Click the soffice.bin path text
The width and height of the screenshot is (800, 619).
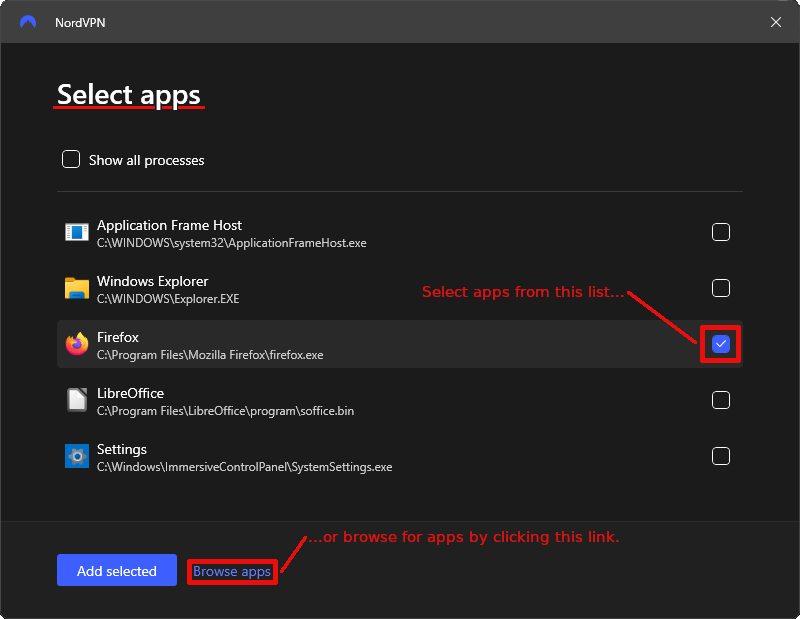(226, 411)
